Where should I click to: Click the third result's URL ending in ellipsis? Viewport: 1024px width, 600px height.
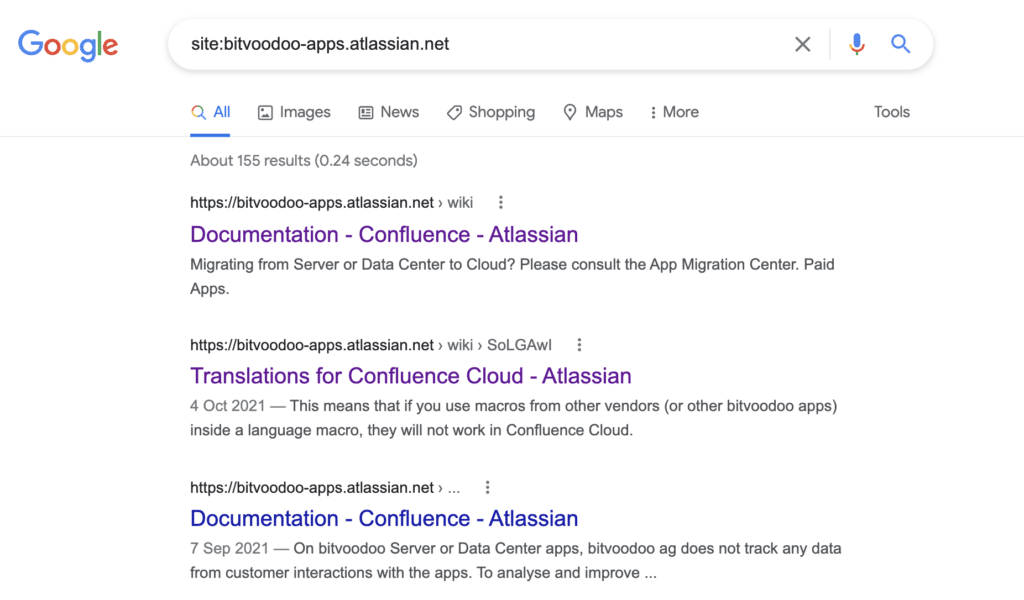(x=325, y=487)
